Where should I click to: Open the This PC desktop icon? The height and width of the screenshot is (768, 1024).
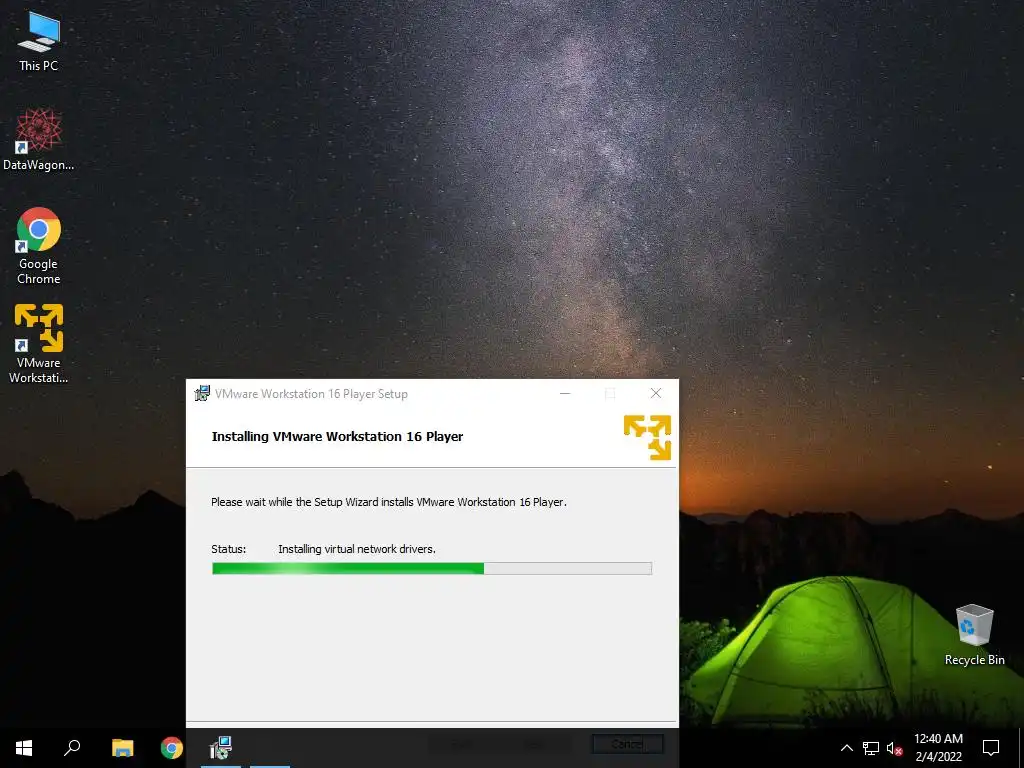[39, 42]
